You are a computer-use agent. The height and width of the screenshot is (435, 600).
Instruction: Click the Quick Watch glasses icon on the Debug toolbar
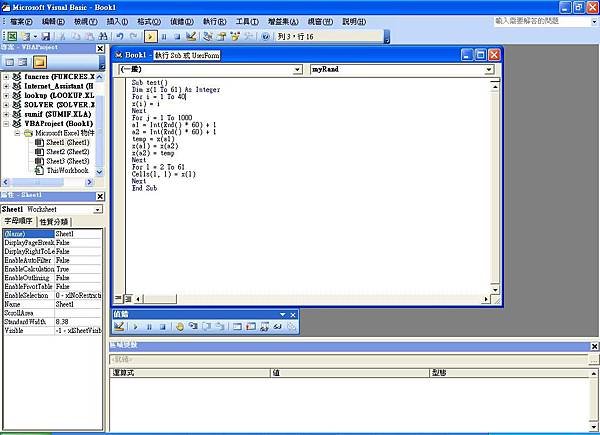(278, 326)
